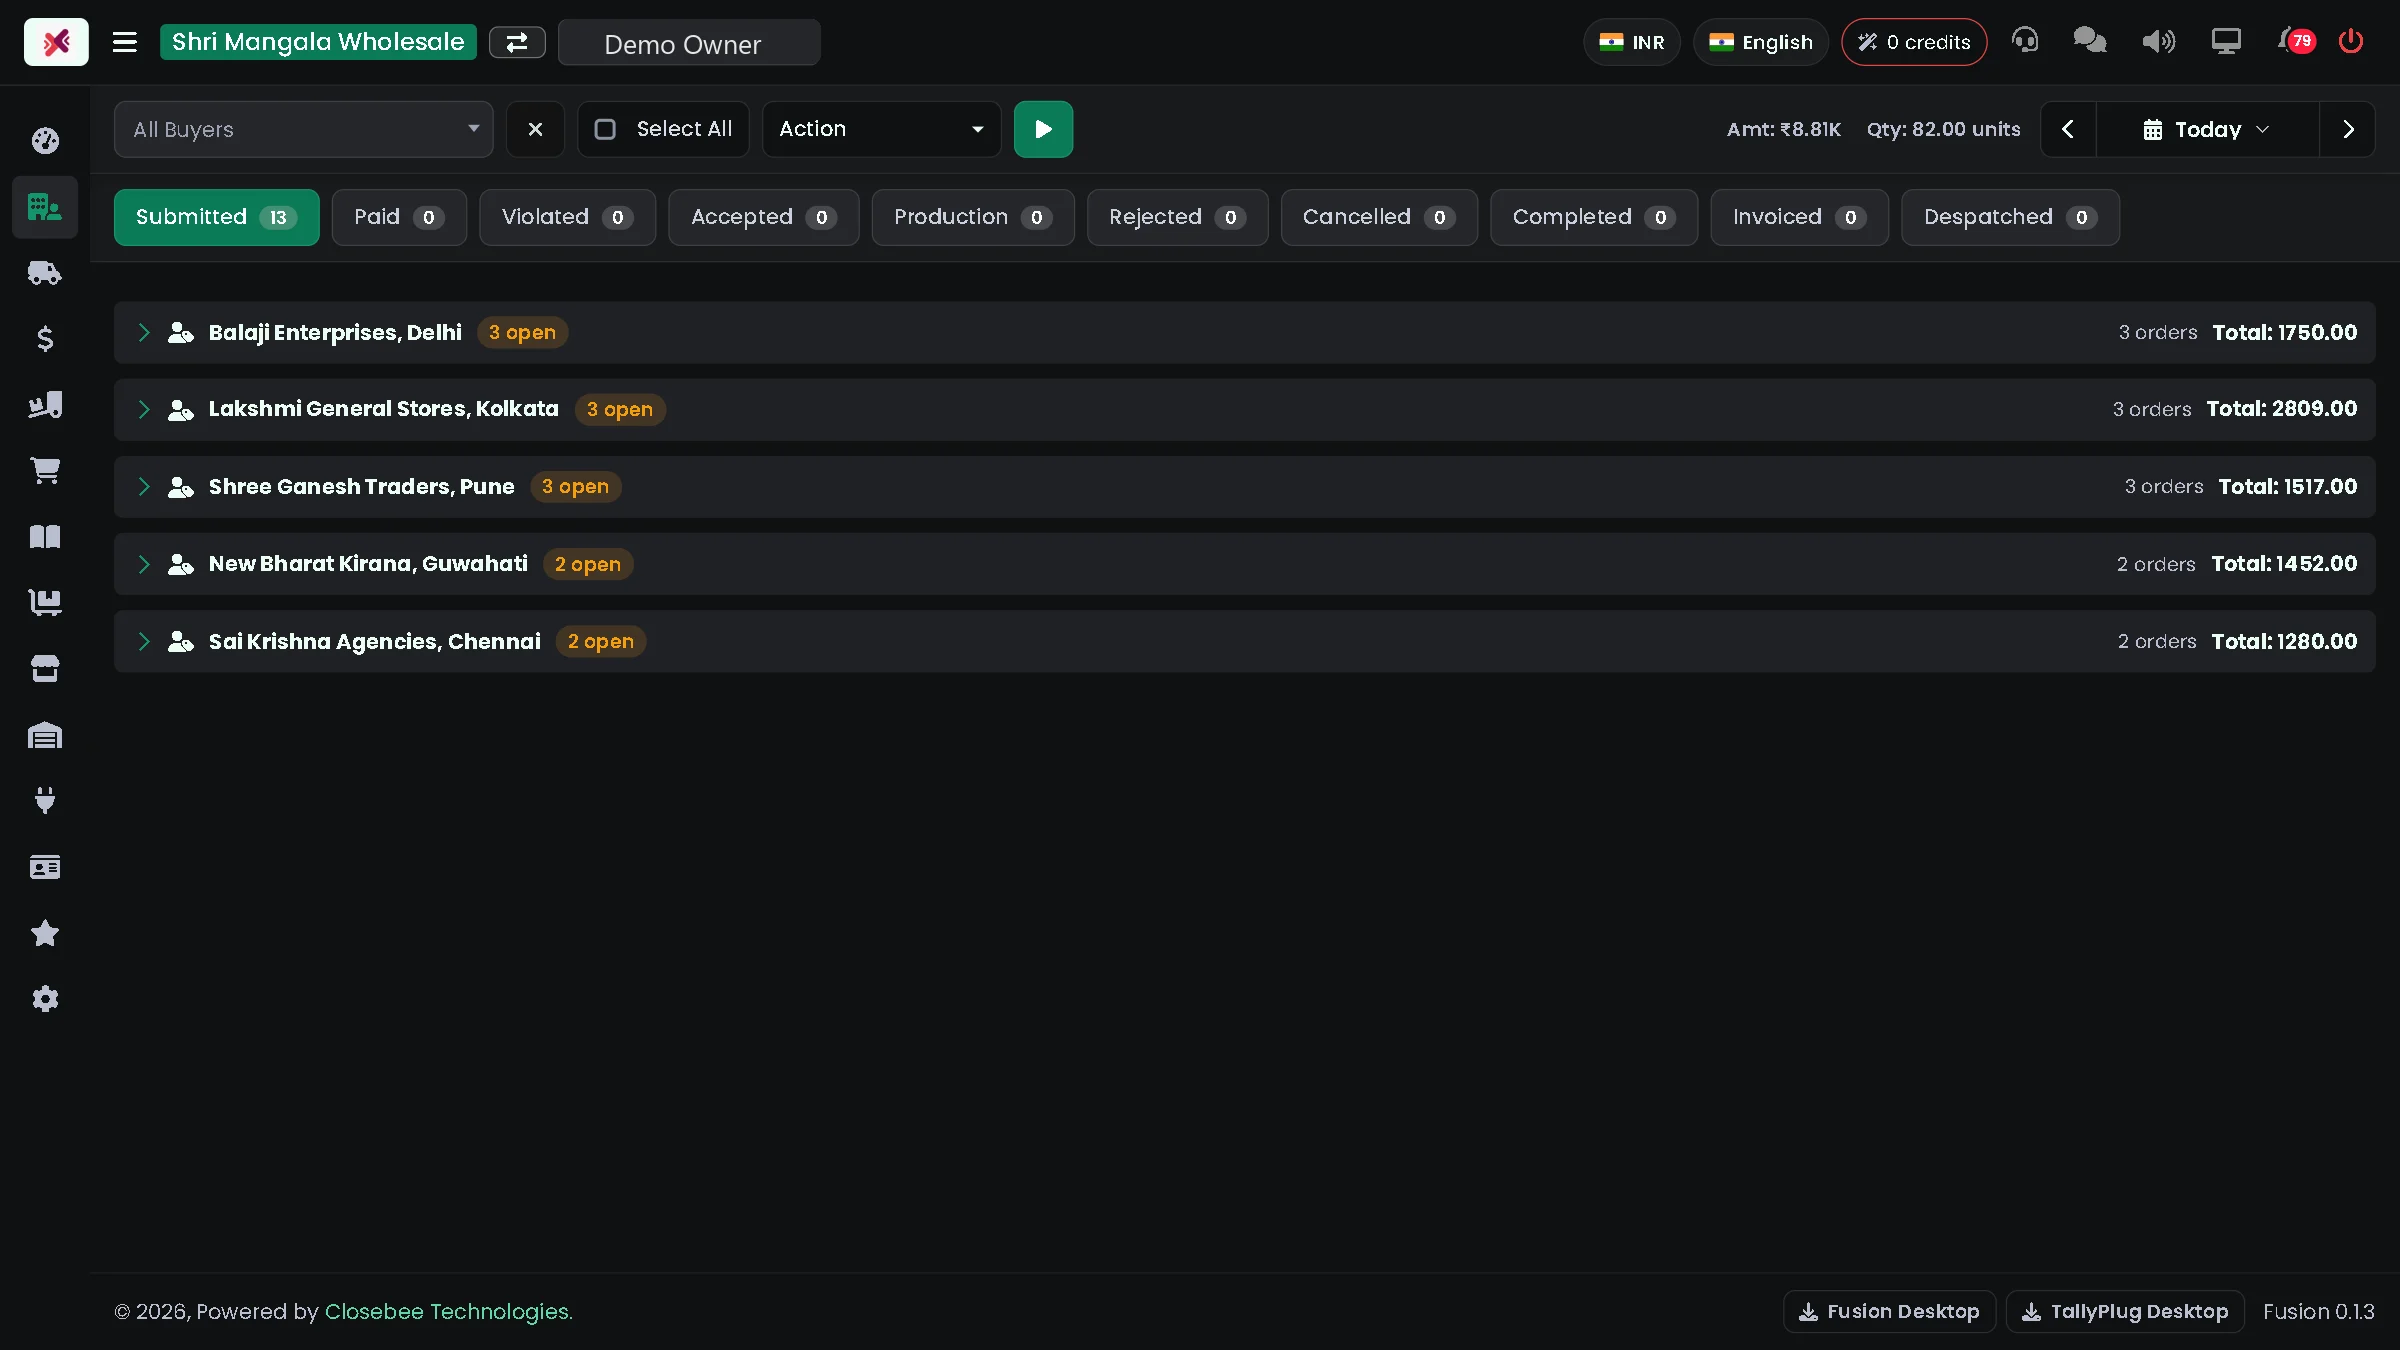The image size is (2400, 1350).
Task: Open notifications bell with 79 badge
Action: [x=2296, y=41]
